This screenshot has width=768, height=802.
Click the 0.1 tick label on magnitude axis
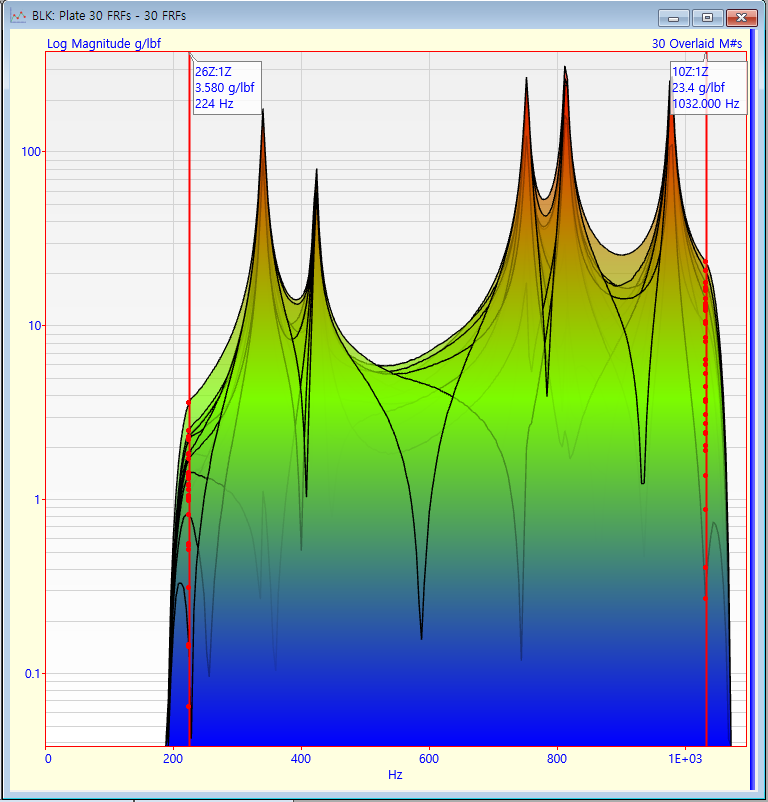[x=32, y=674]
